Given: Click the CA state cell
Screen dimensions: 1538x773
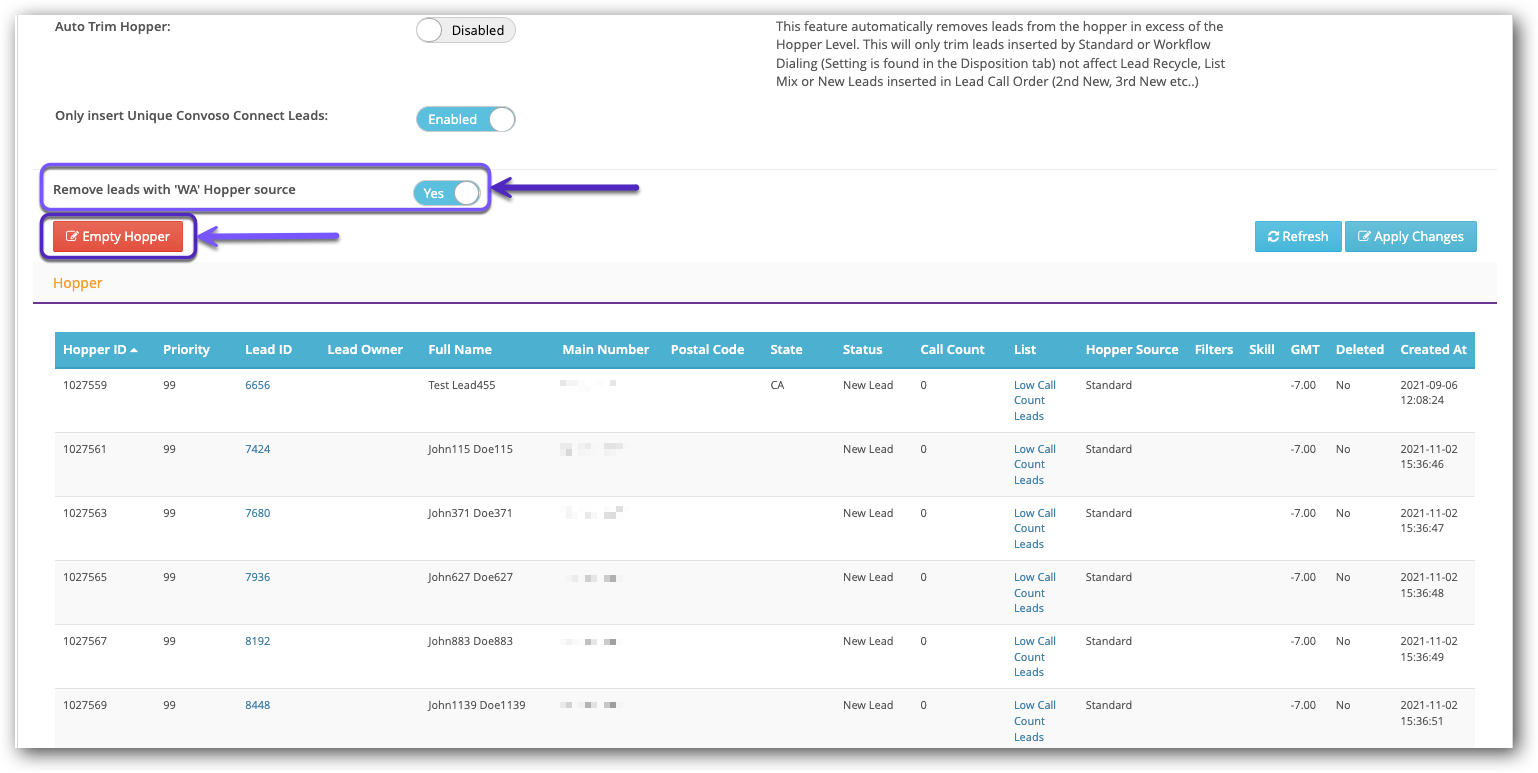Looking at the screenshot, I should point(777,385).
